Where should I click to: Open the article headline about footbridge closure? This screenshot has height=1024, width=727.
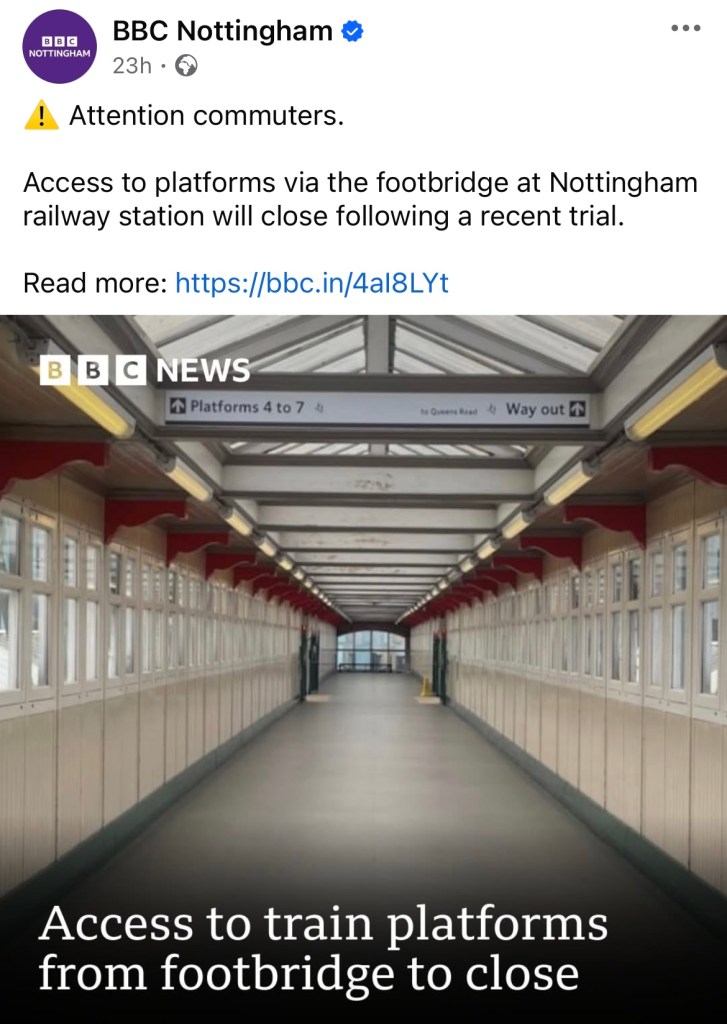pos(323,948)
